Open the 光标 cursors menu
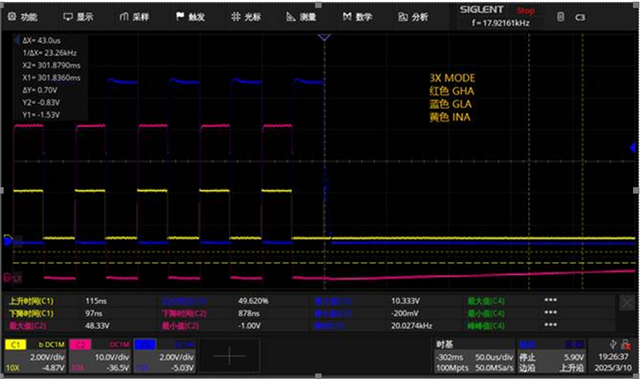Viewport: 640px width, 379px height. [246, 17]
